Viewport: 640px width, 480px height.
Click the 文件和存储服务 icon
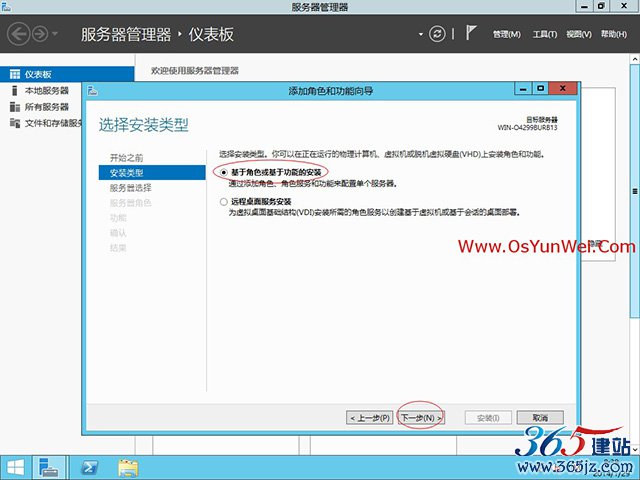tap(15, 123)
